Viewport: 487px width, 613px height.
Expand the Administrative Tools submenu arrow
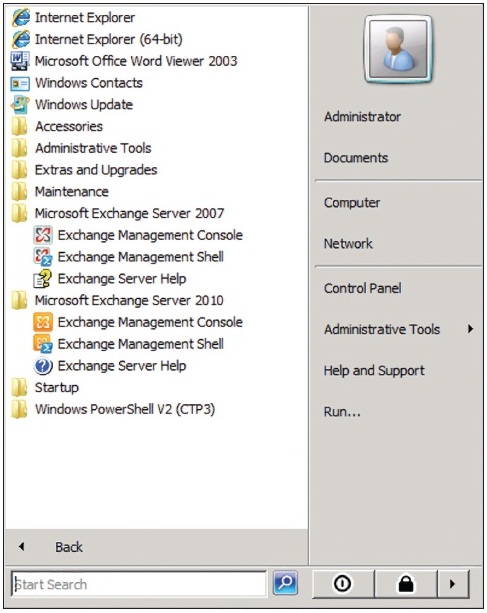tap(471, 329)
